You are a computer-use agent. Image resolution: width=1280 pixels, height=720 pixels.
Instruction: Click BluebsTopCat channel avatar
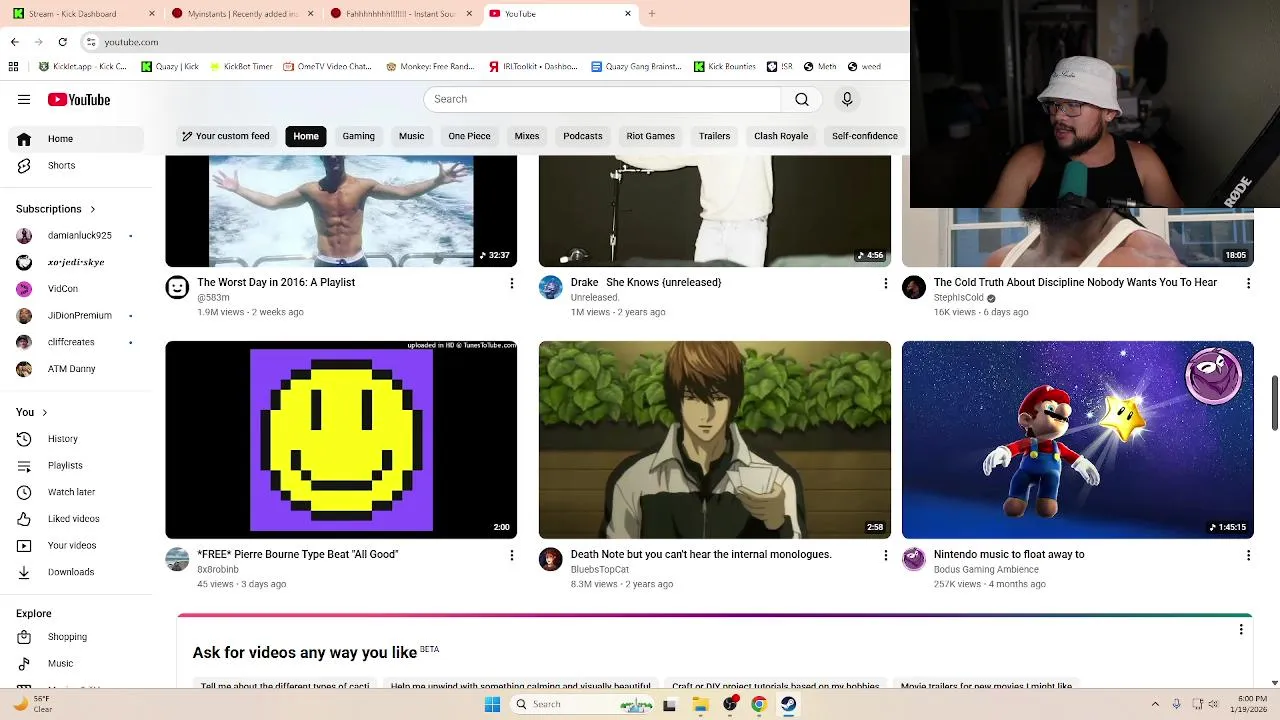click(x=551, y=560)
